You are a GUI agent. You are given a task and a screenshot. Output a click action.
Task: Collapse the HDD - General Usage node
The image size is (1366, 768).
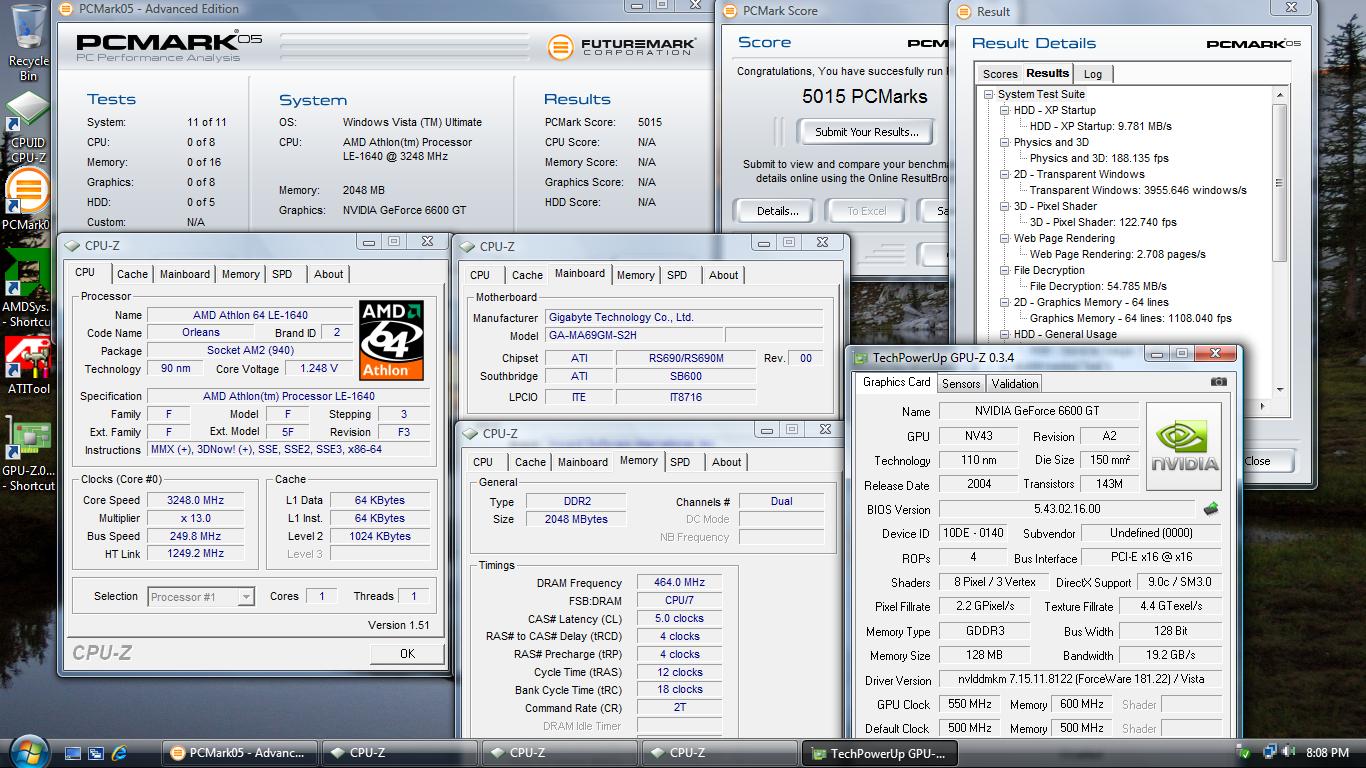[x=1005, y=334]
